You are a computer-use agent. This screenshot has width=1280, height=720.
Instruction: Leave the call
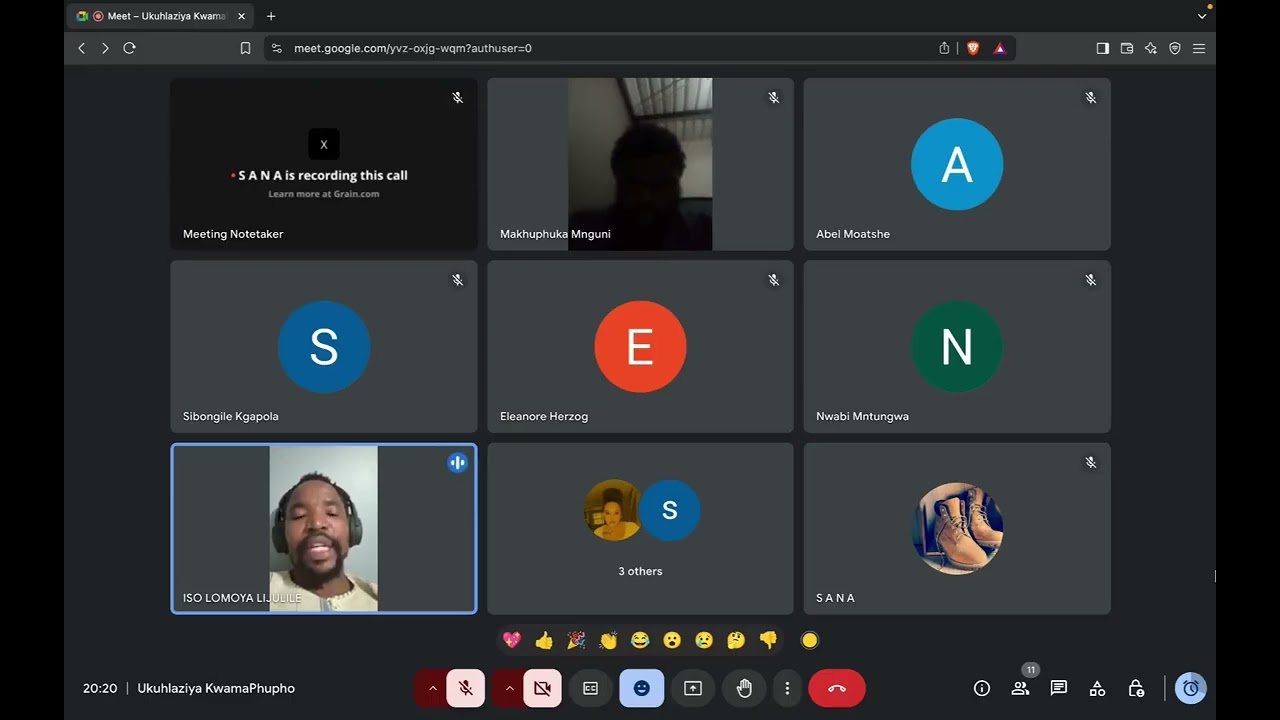tap(837, 688)
